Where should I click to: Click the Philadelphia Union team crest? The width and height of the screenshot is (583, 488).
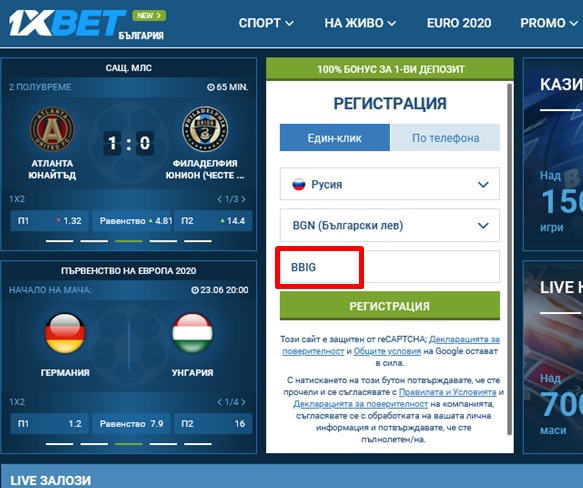coord(205,129)
